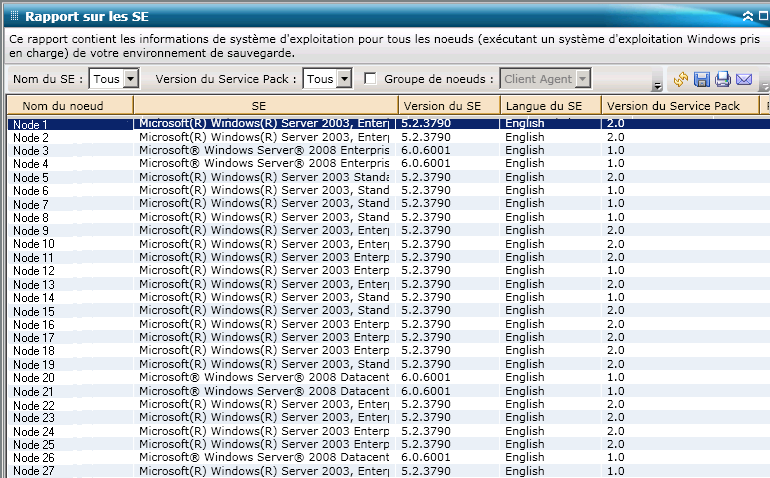Select the Node 18 row
This screenshot has height=478, width=770.
(388, 351)
